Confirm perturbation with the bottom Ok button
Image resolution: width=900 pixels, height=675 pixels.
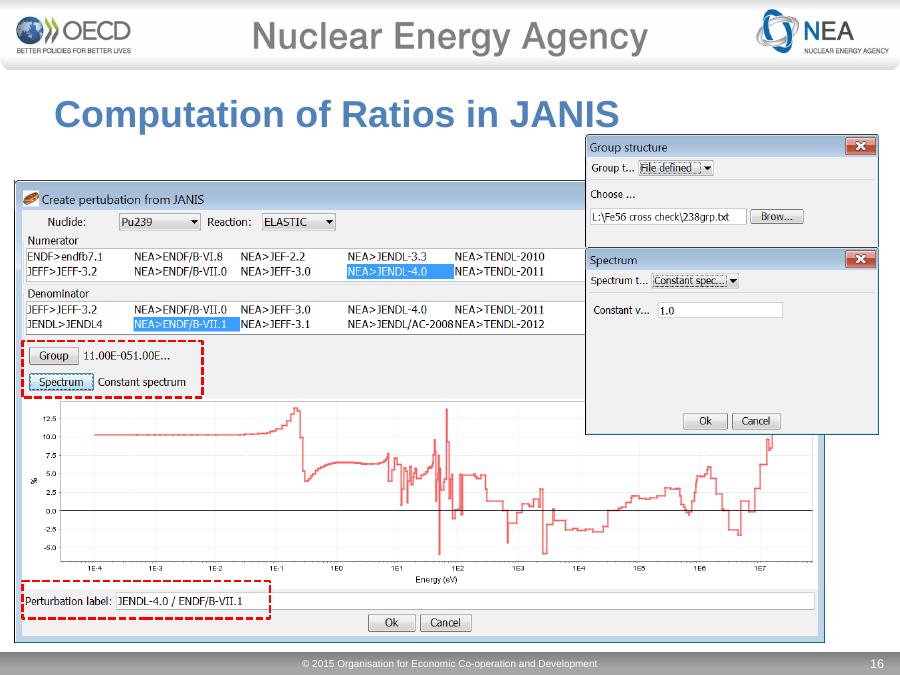[x=391, y=623]
